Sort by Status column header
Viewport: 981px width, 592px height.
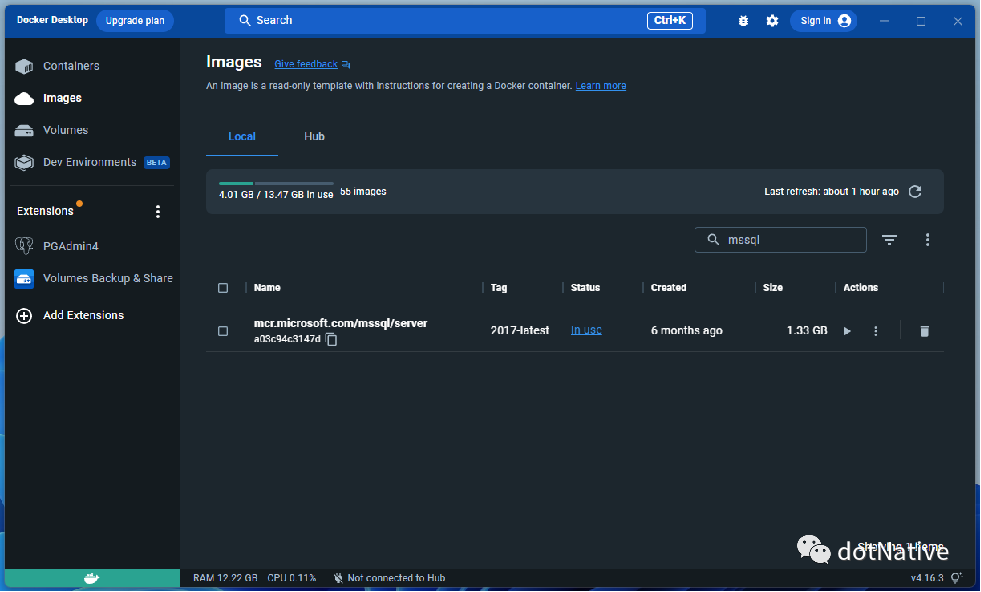(585, 288)
